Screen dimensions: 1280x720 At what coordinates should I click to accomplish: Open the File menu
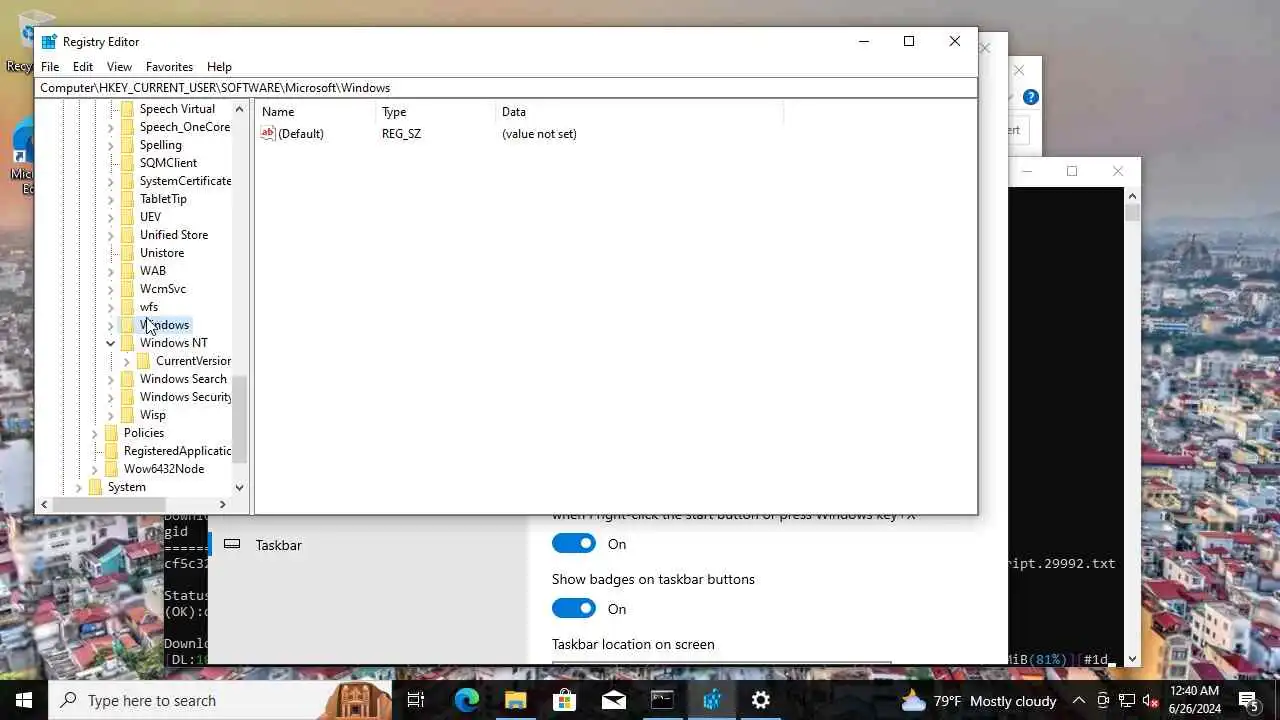click(x=50, y=67)
